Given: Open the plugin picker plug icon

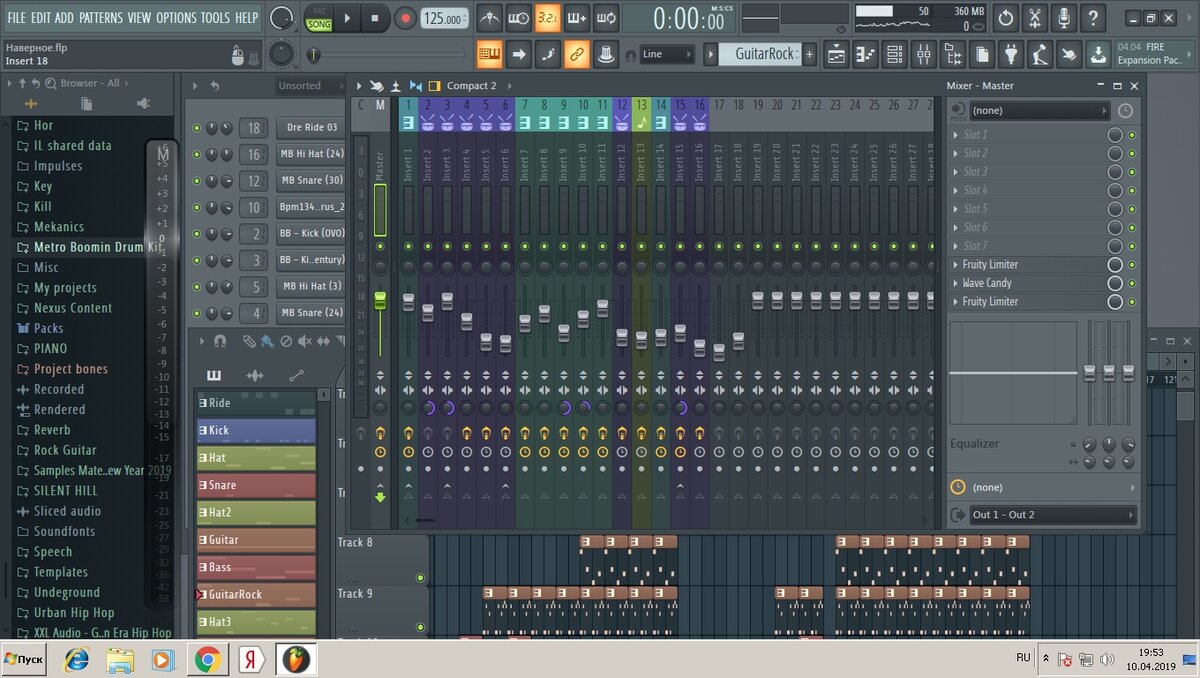Looking at the screenshot, I should point(1012,54).
